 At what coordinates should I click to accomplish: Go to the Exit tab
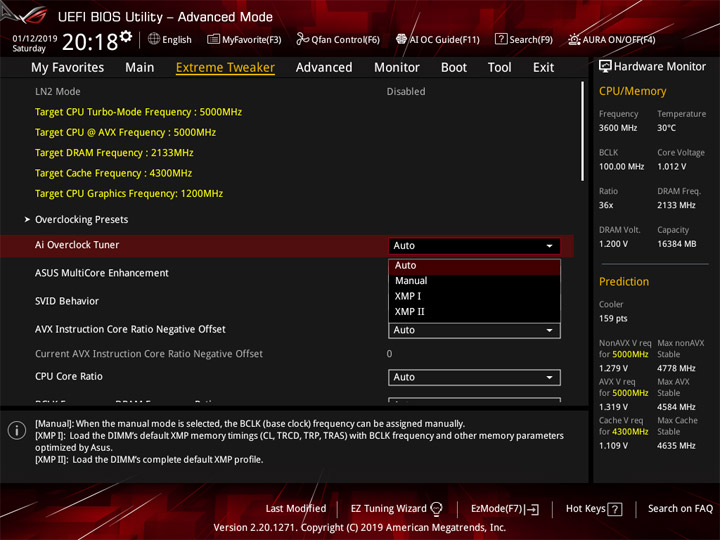tap(543, 68)
